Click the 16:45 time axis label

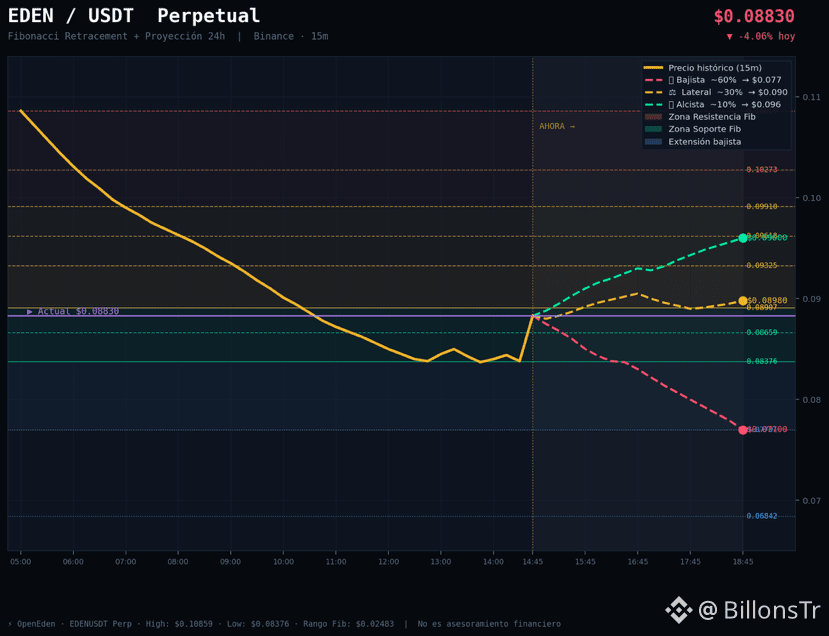[638, 561]
